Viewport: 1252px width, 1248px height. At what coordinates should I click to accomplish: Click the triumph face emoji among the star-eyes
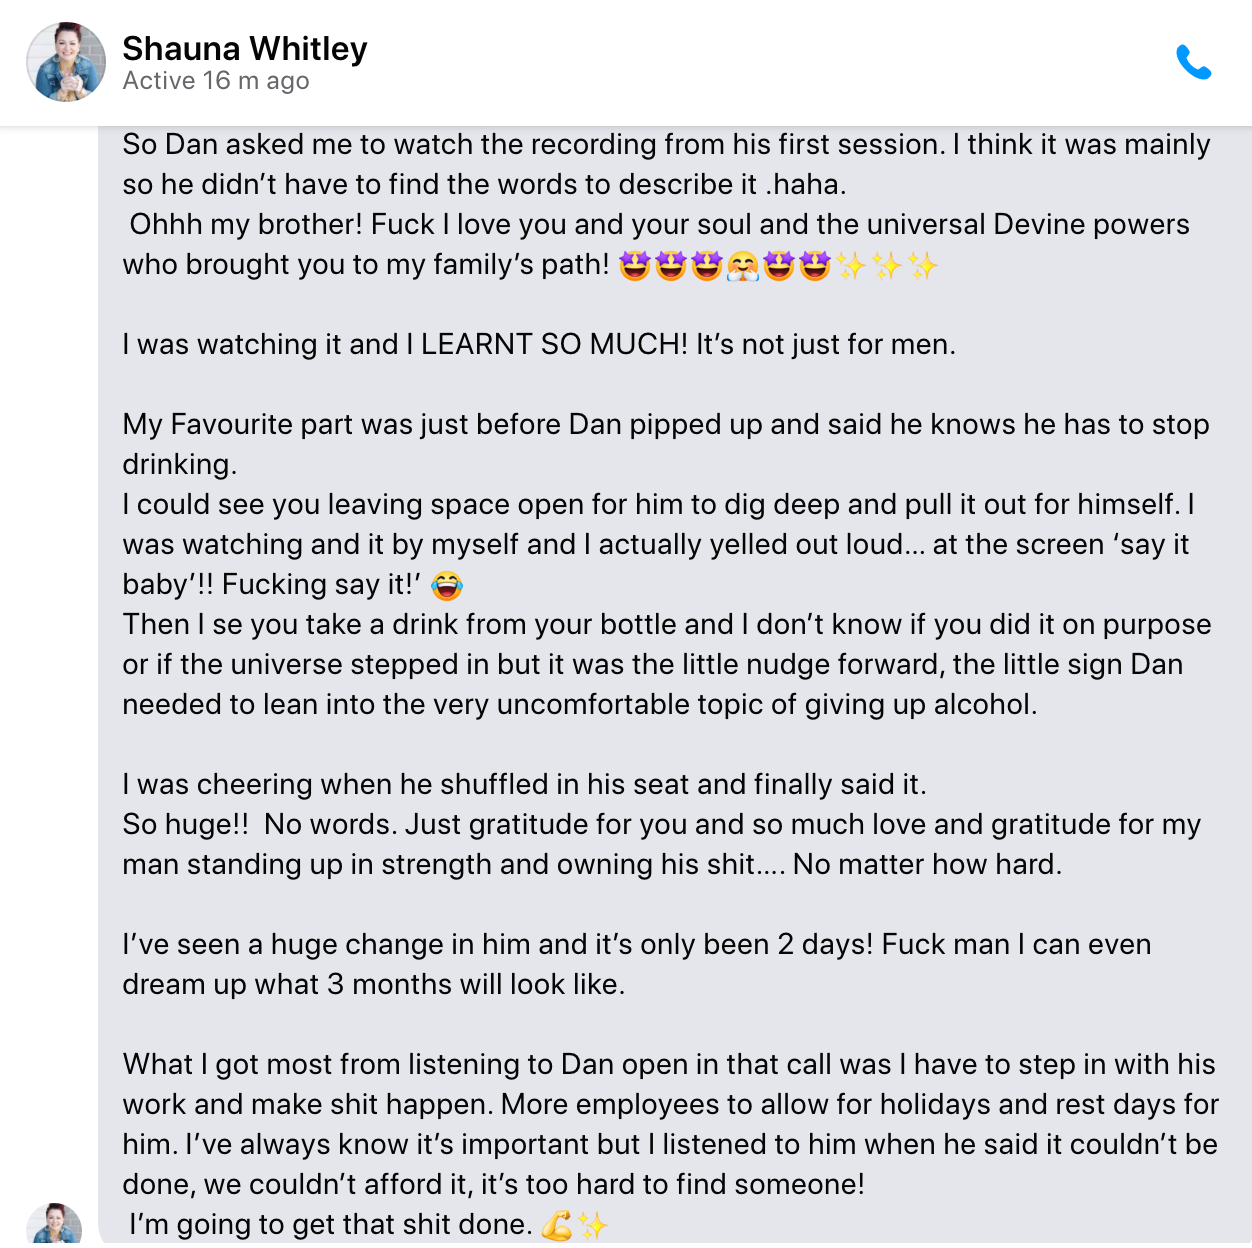coord(743,265)
